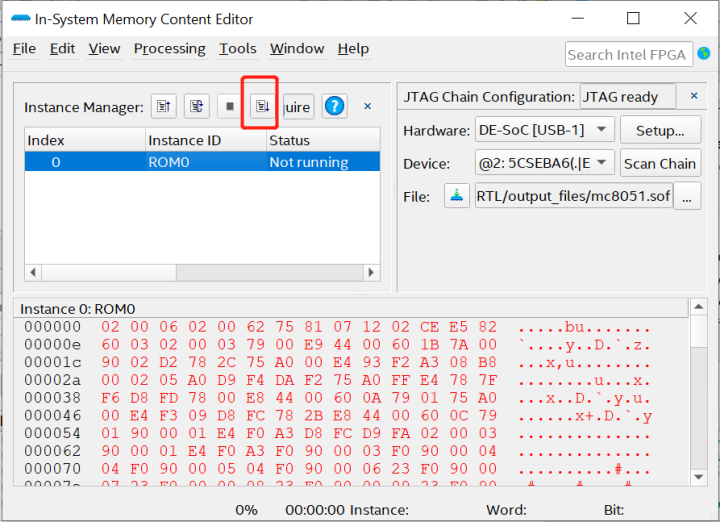Image resolution: width=720 pixels, height=522 pixels.
Task: Open the Edit menu
Action: pyautogui.click(x=62, y=49)
